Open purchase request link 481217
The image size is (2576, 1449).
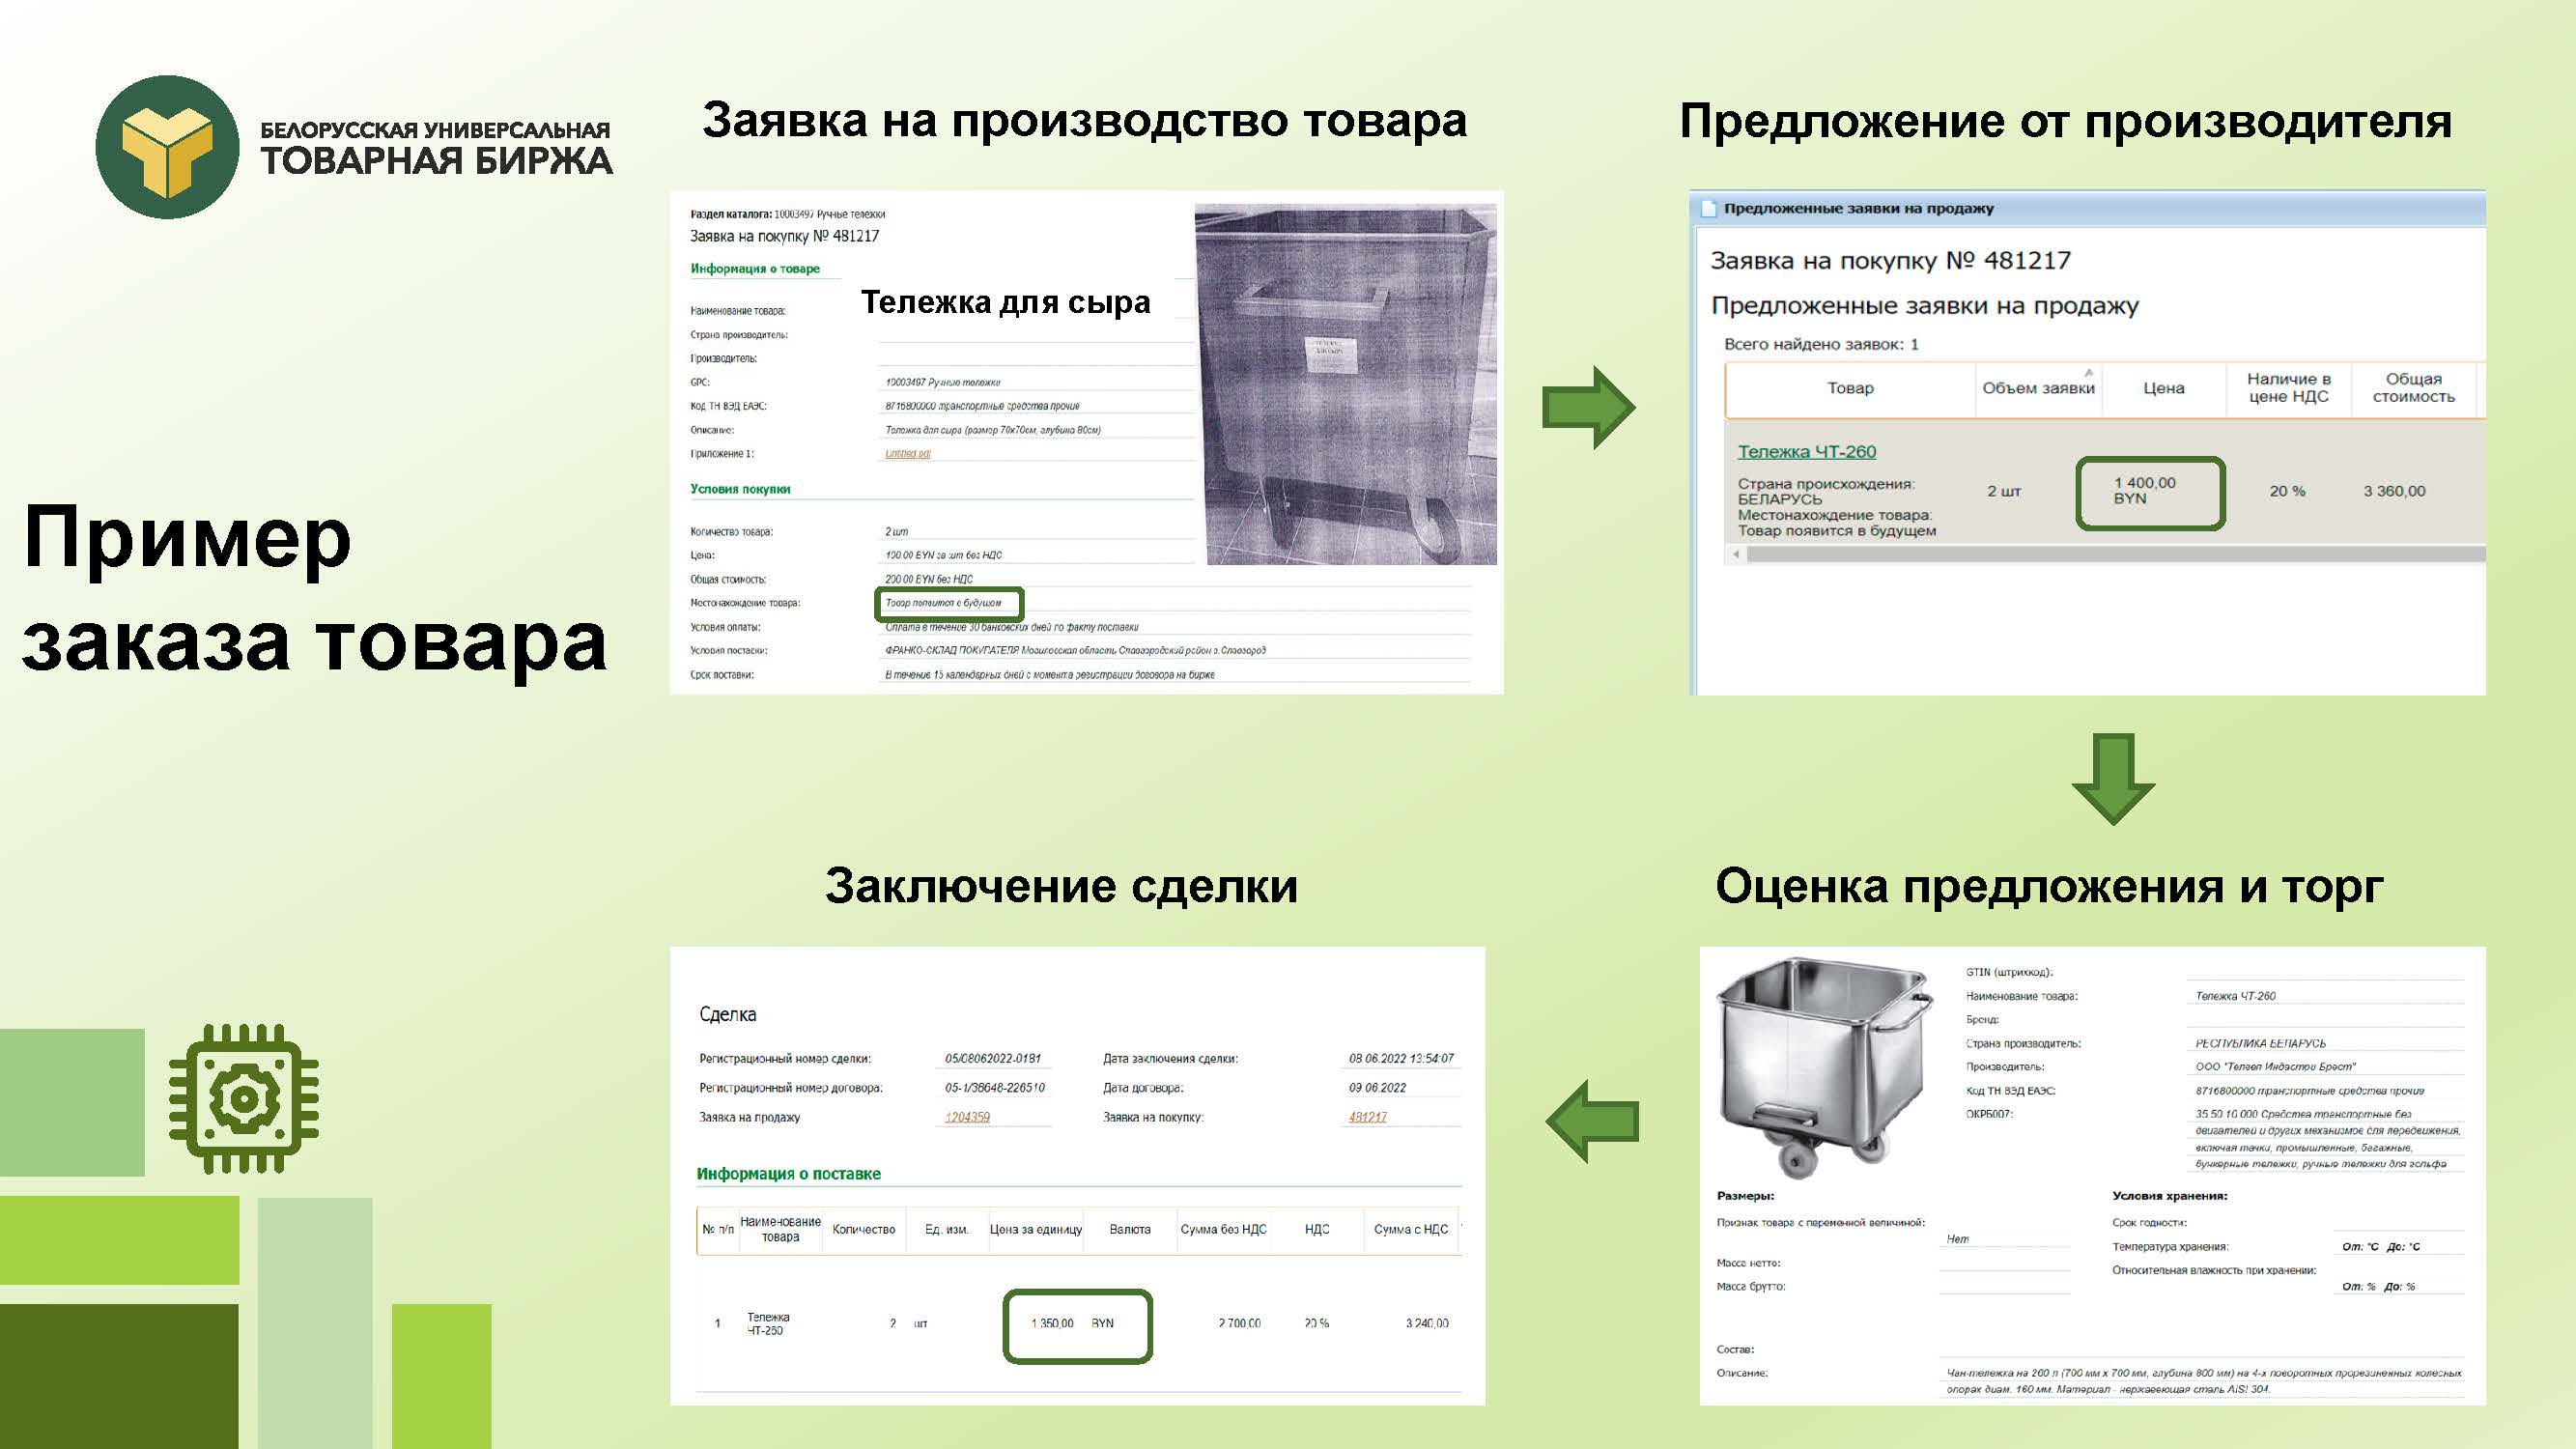point(1367,1117)
